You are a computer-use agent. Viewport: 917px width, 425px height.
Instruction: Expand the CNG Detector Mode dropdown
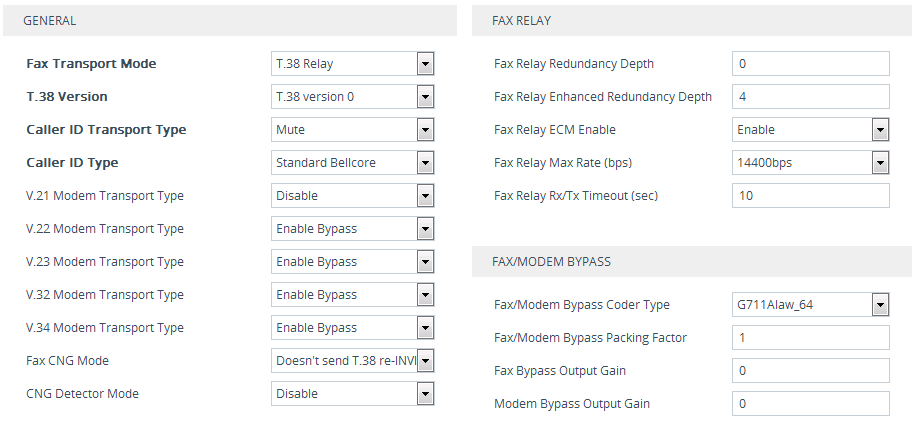tap(352, 394)
